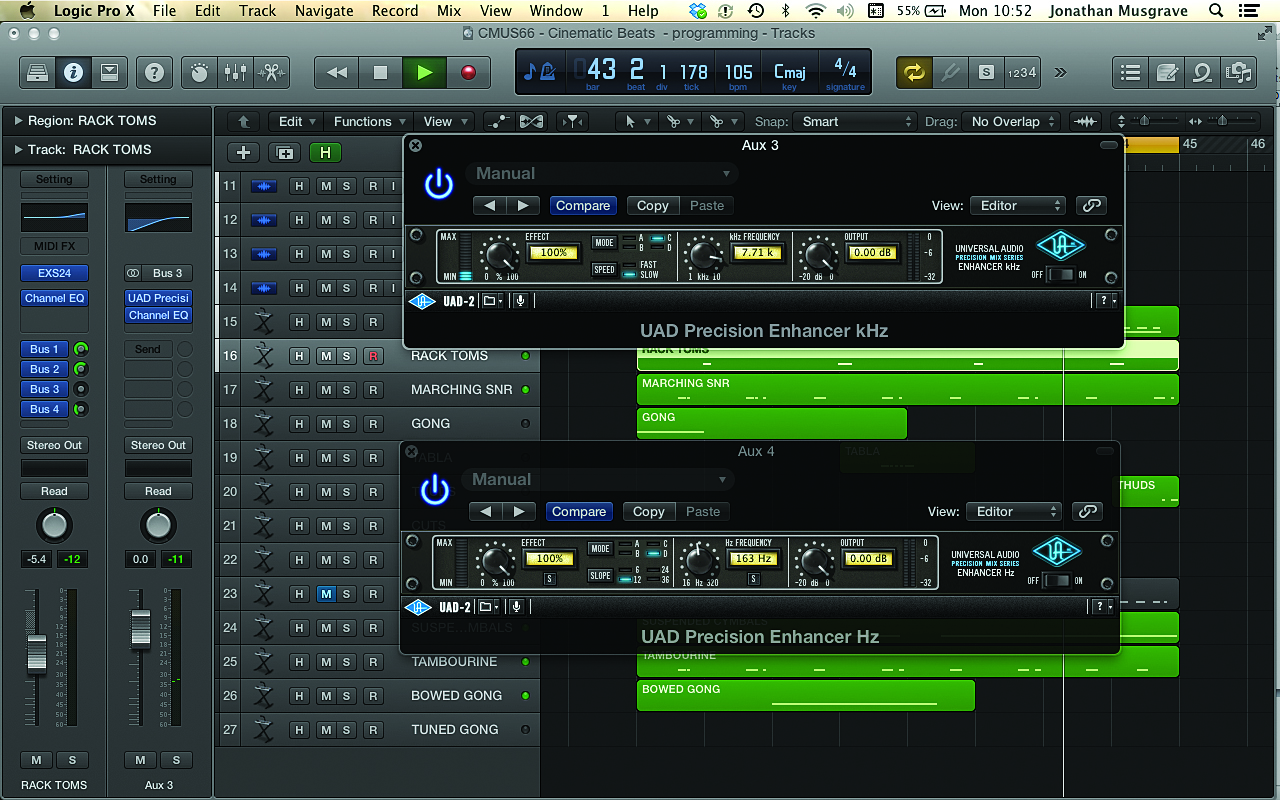Screen dimensions: 1280x800
Task: Open the Loop Browser icon
Action: pyautogui.click(x=1202, y=72)
